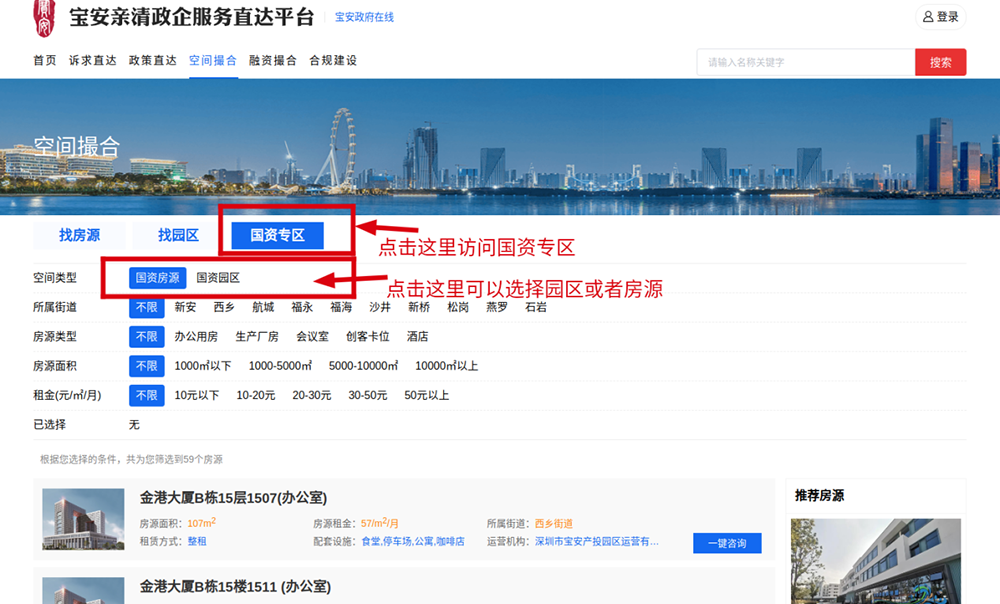Image resolution: width=1000 pixels, height=604 pixels.
Task: Click the Bao'an platform logo icon
Action: click(x=44, y=18)
